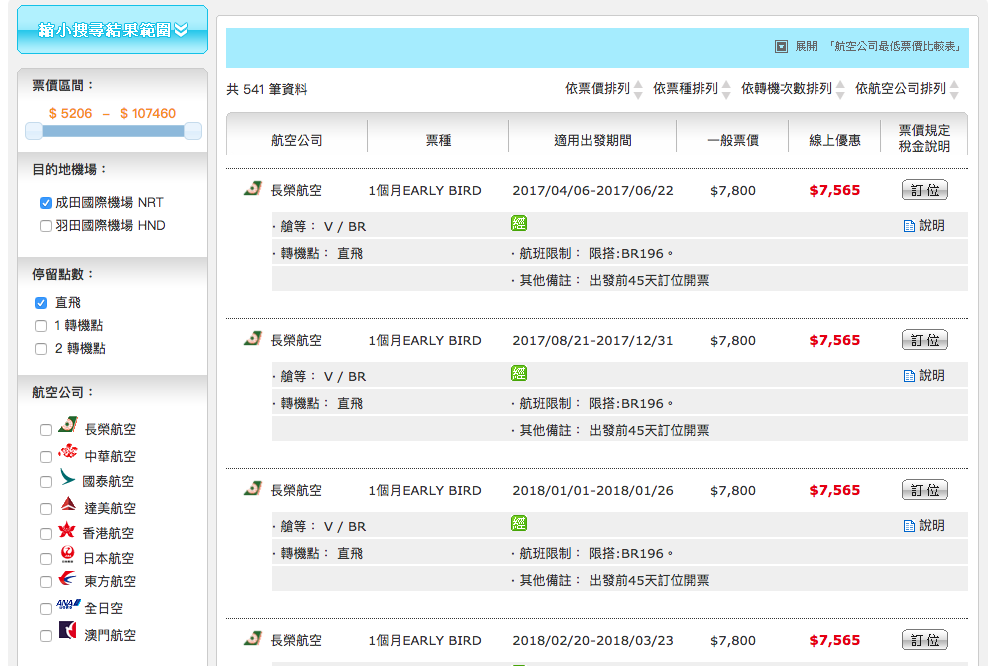Viewport: 1005px width, 666px height.
Task: Click the Cathay Pacific logo in sidebar
Action: click(68, 479)
